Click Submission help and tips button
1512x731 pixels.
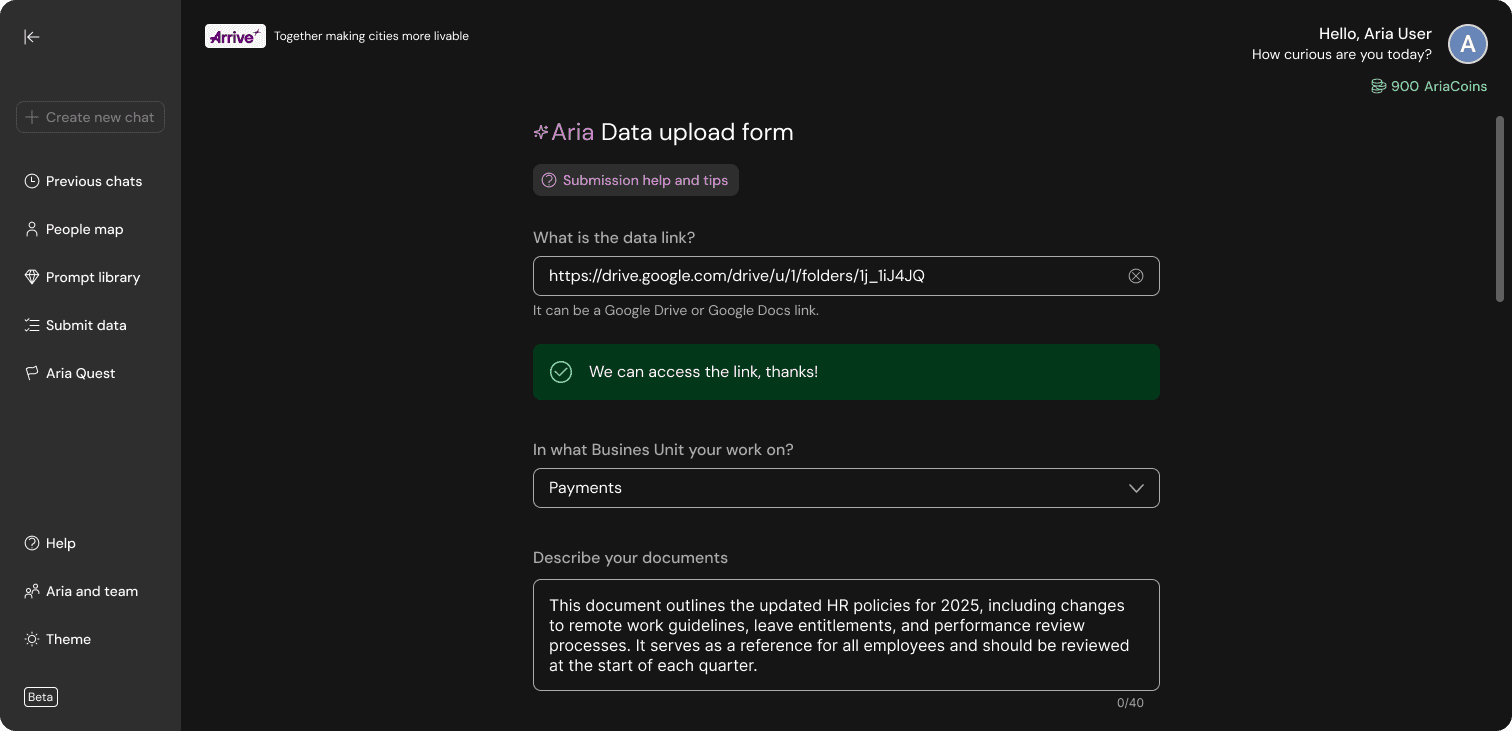click(x=636, y=180)
